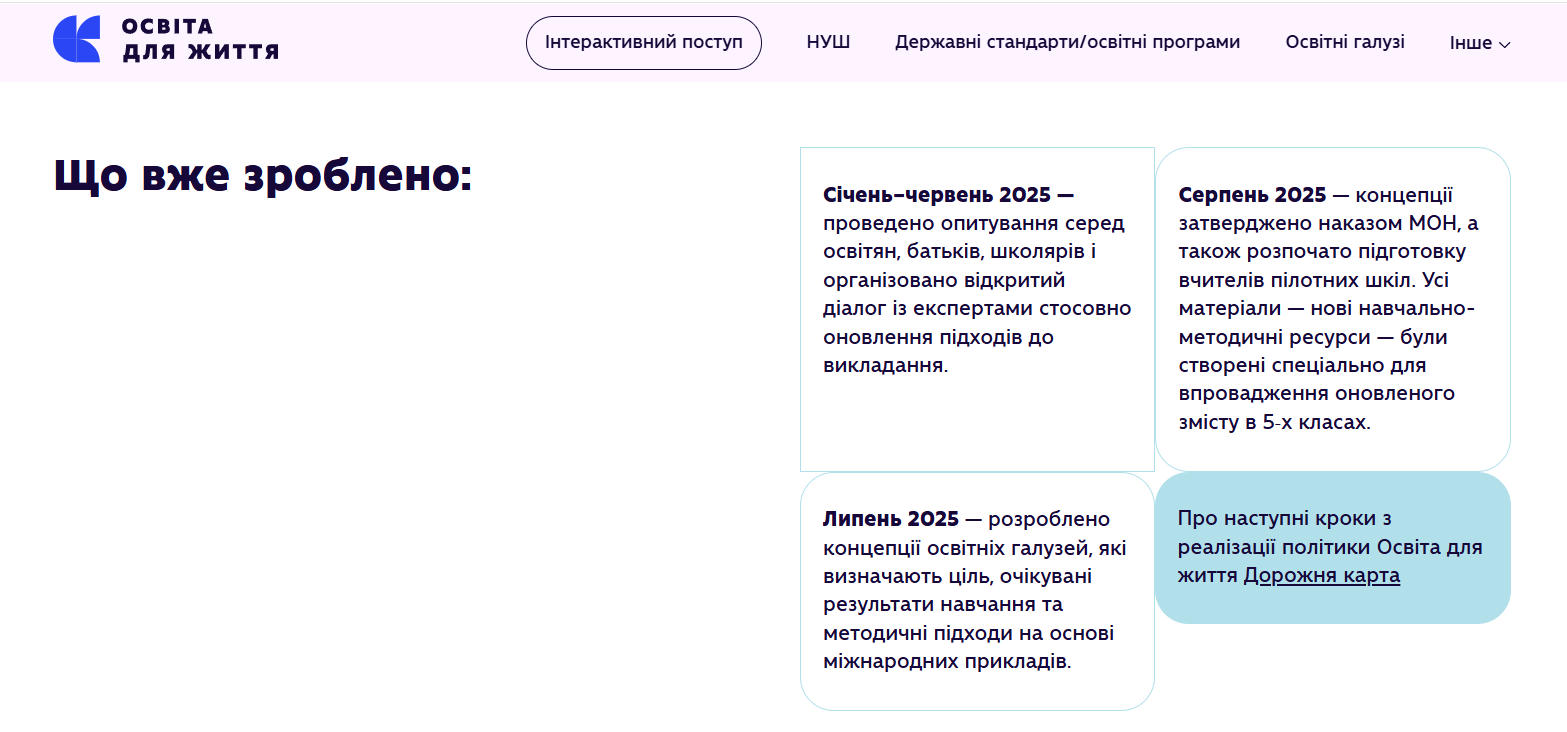This screenshot has width=1567, height=732.
Task: Select Освітні галузі in the navigation
Action: click(1344, 43)
